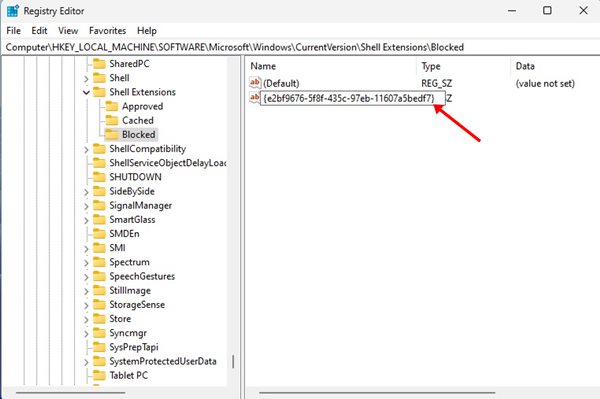This screenshot has height=399, width=600.
Task: Select the StorageSense folder icon
Action: coord(99,304)
